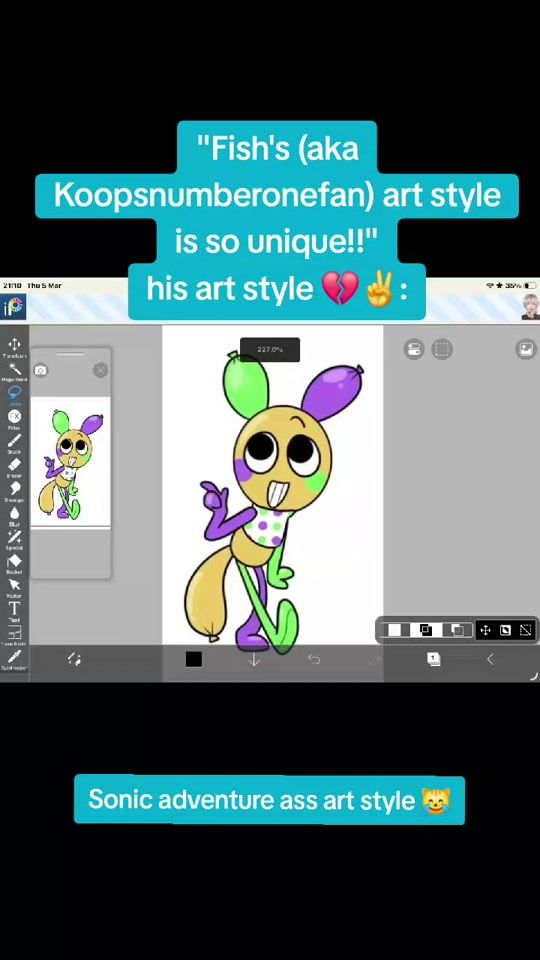
Task: Open the FX Filter tool
Action: [13, 419]
